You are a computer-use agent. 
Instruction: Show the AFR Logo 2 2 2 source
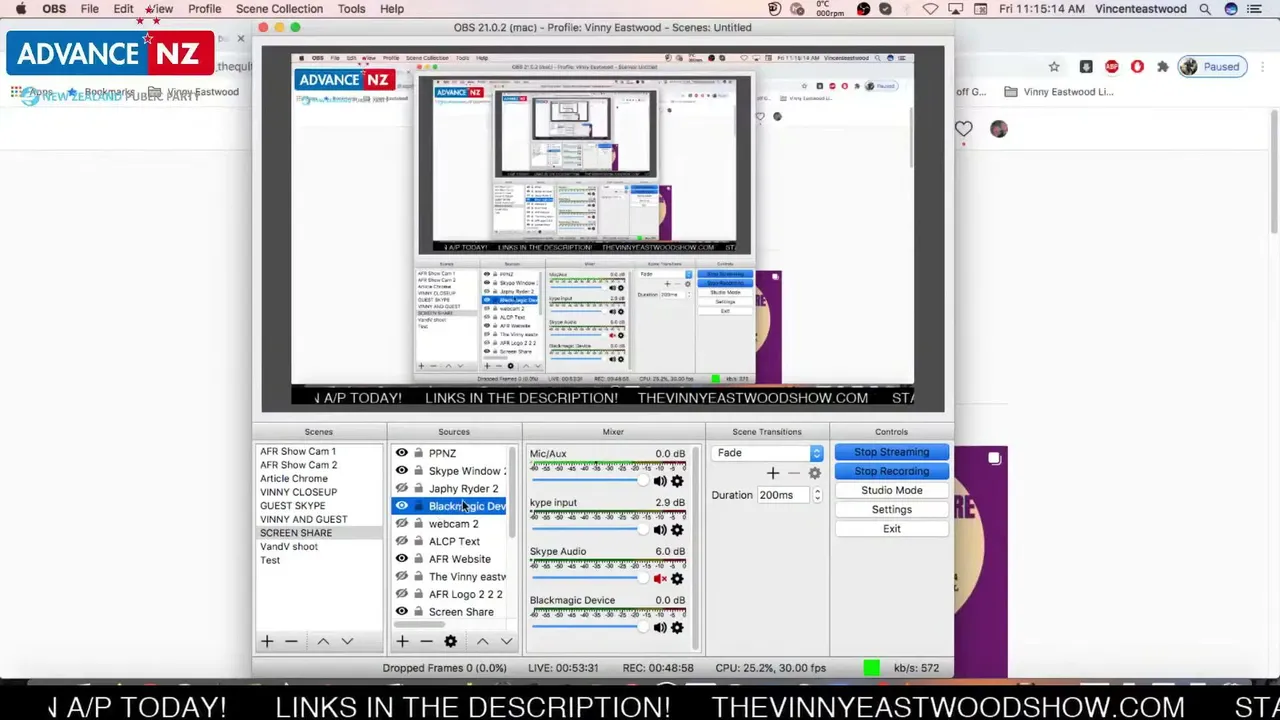pos(402,594)
